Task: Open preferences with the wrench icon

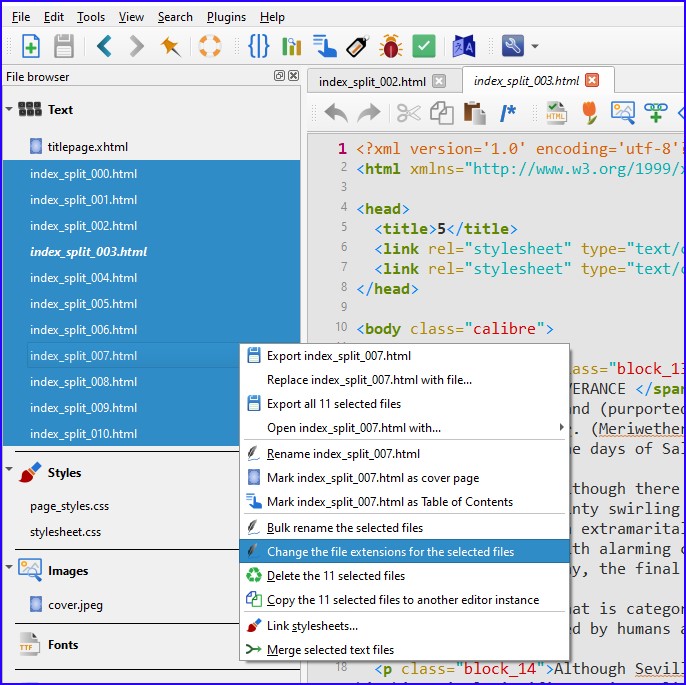Action: [513, 45]
